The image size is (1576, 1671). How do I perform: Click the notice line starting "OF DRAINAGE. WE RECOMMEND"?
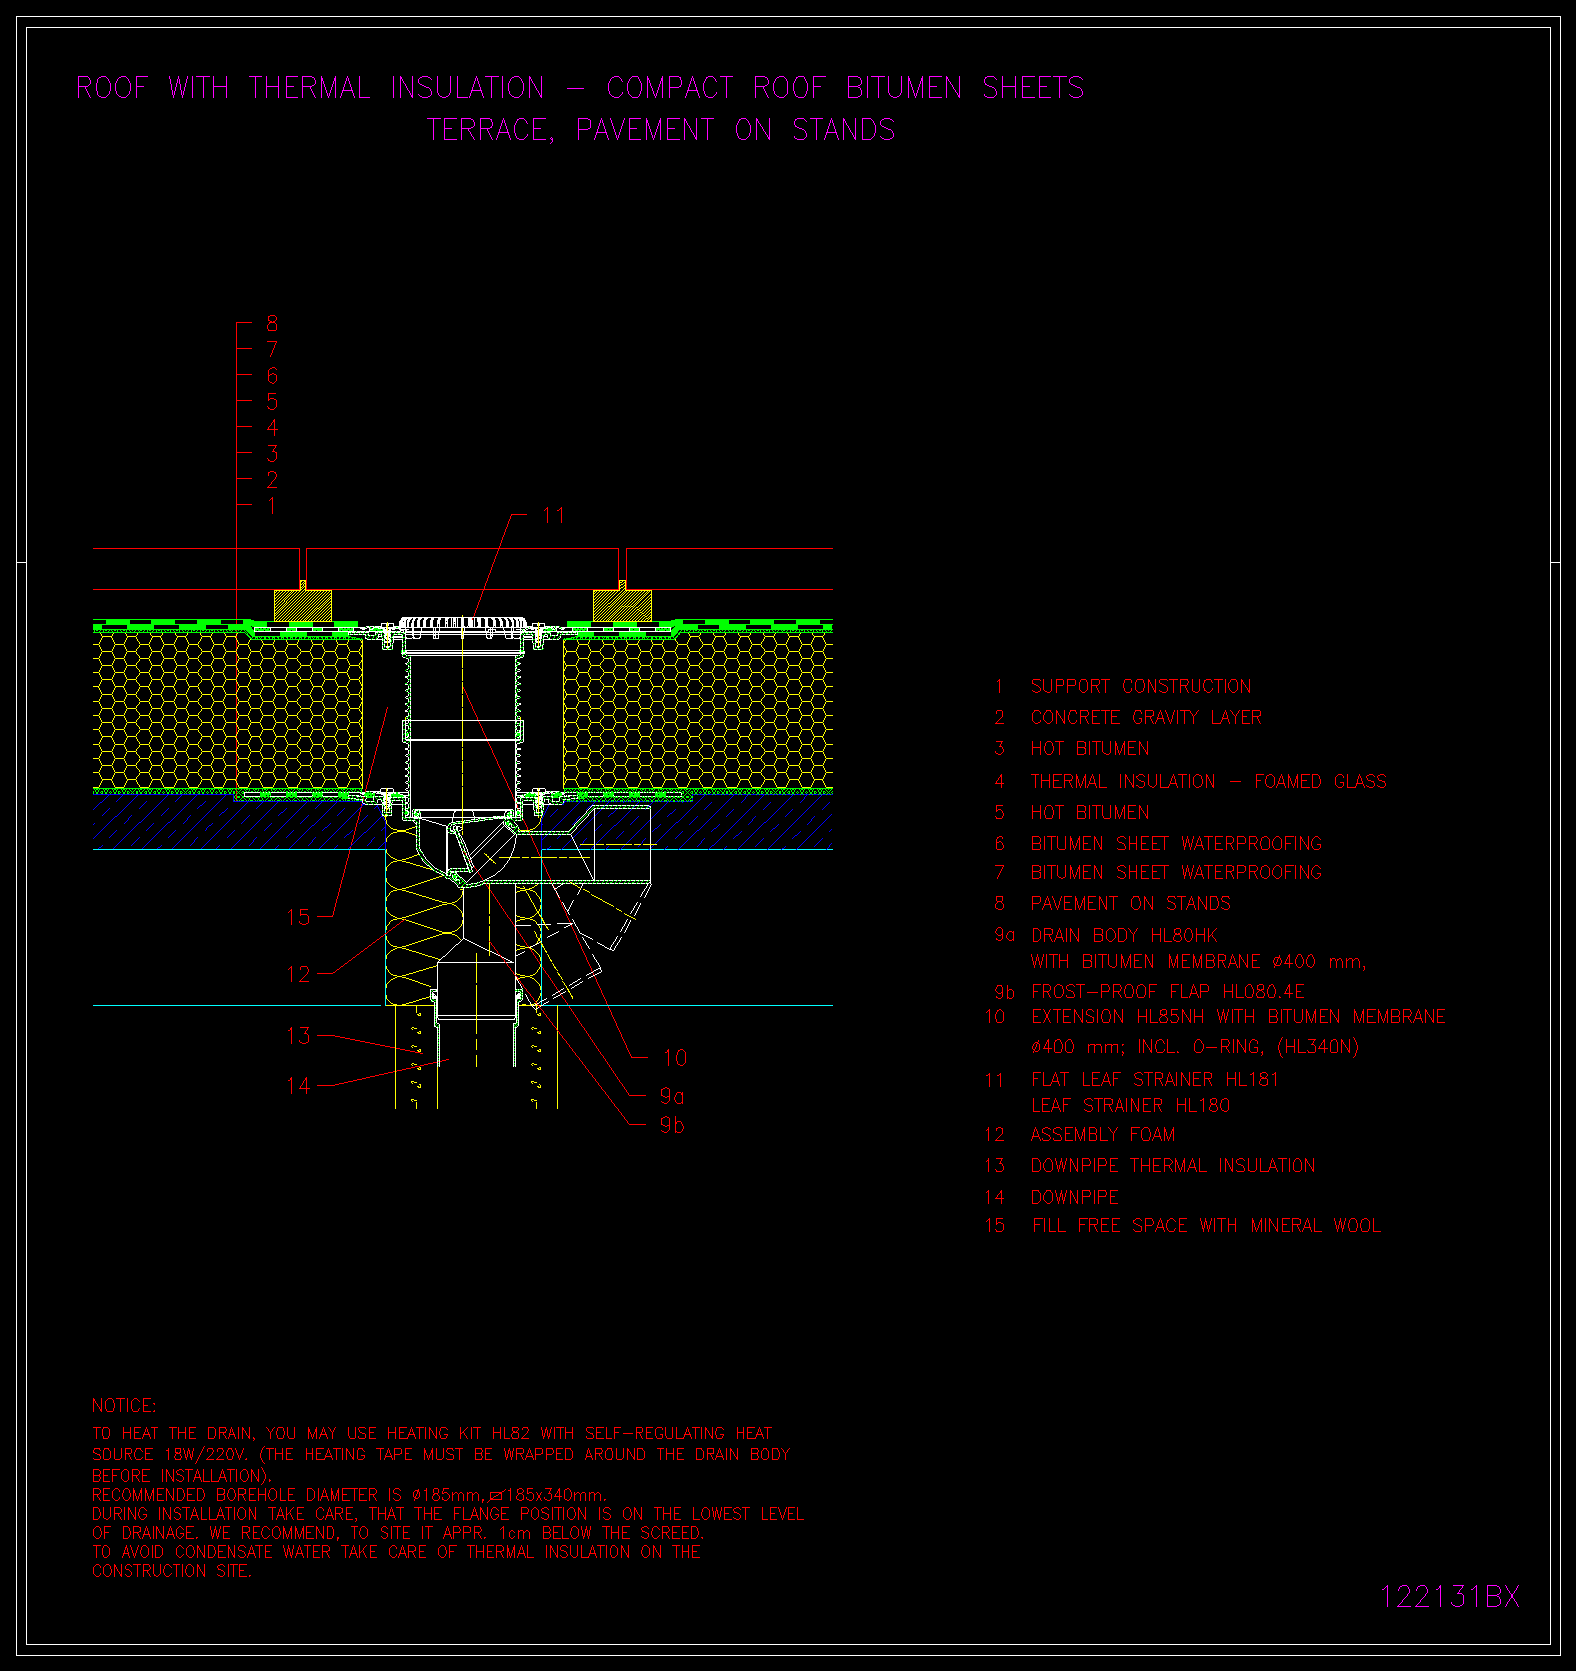398,1533
